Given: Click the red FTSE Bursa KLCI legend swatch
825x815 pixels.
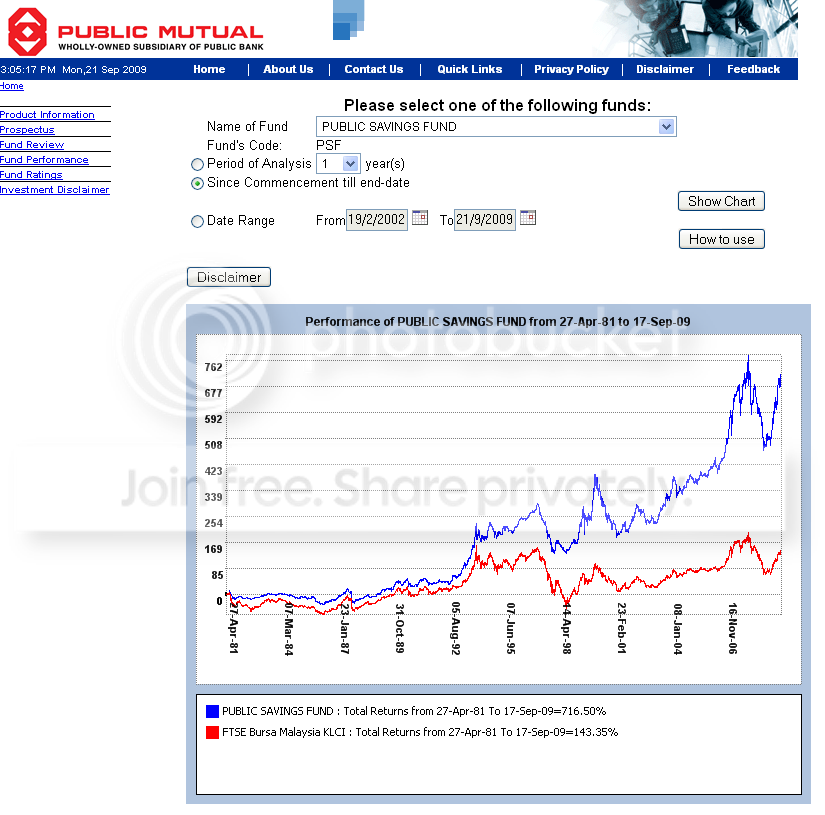Looking at the screenshot, I should 212,733.
